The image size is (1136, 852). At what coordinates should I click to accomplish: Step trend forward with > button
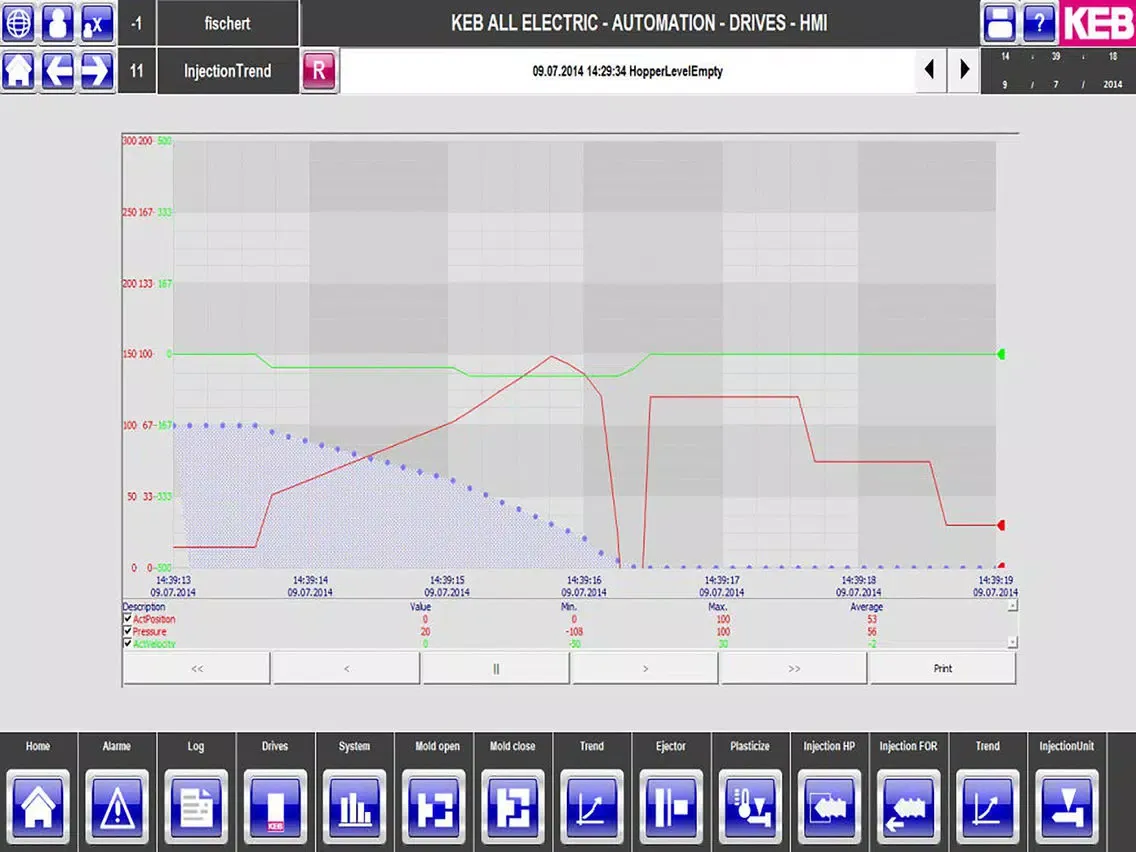(x=645, y=668)
